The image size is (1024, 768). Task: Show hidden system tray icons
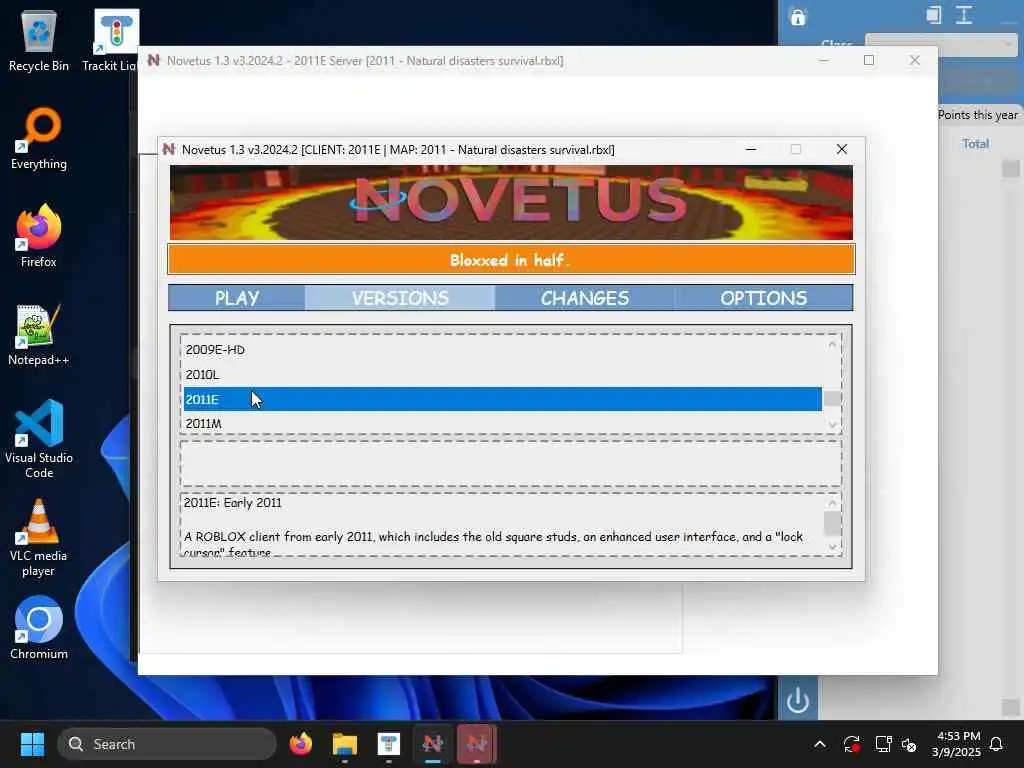pos(820,744)
